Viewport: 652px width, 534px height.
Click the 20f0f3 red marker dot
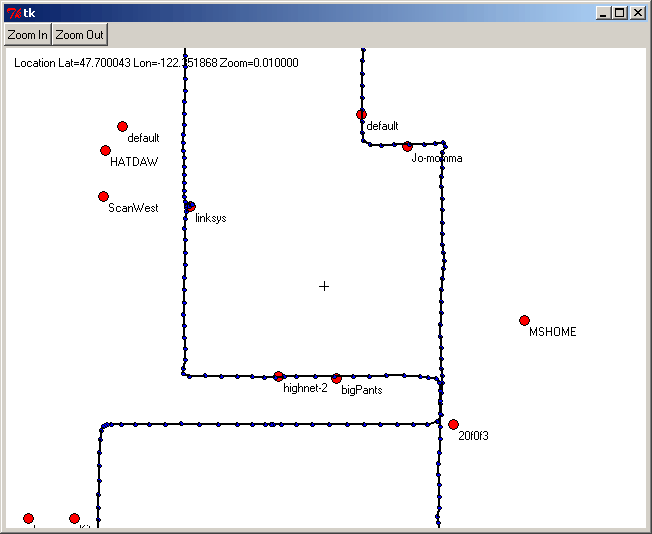[x=453, y=425]
